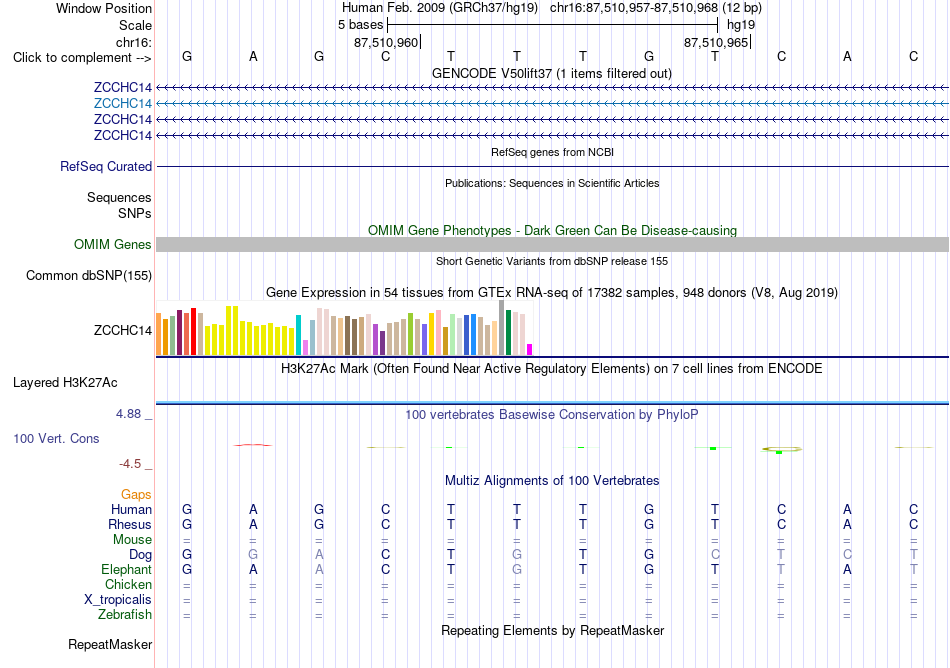This screenshot has height=668, width=950.
Task: Click the -4.5 lower scale value
Action: pyautogui.click(x=130, y=464)
